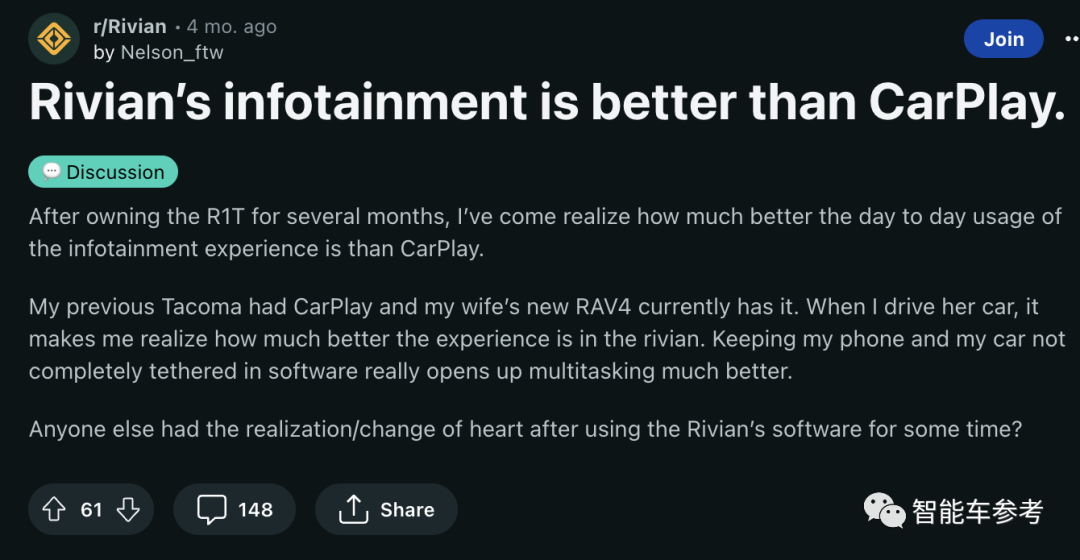This screenshot has height=560, width=1080.
Task: Open the 148 comments count
Action: click(x=256, y=510)
